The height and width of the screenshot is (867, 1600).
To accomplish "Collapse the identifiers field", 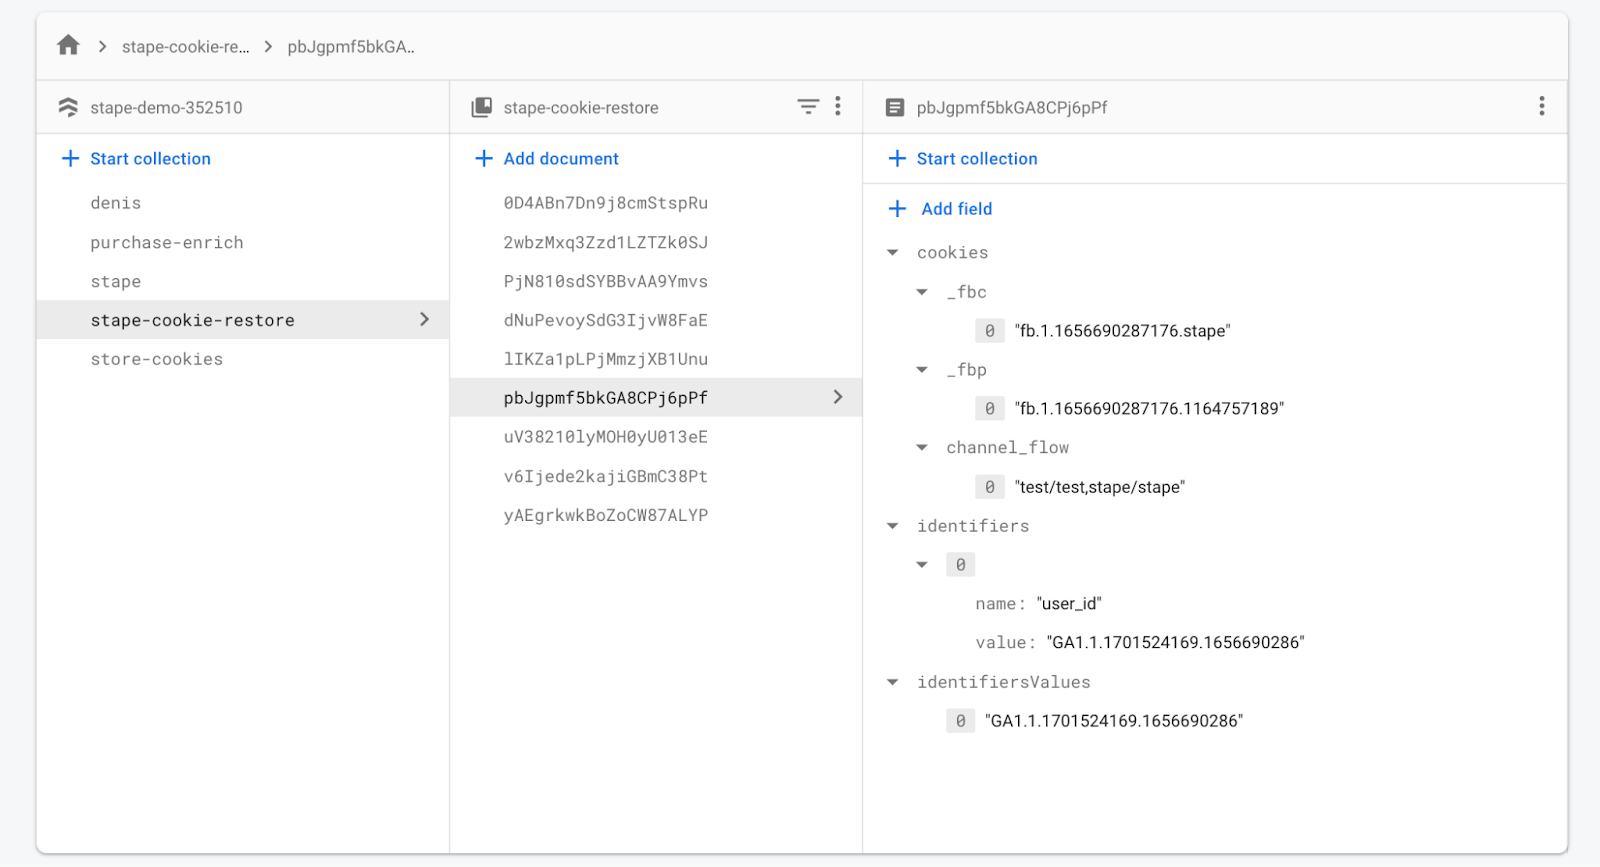I will [893, 526].
